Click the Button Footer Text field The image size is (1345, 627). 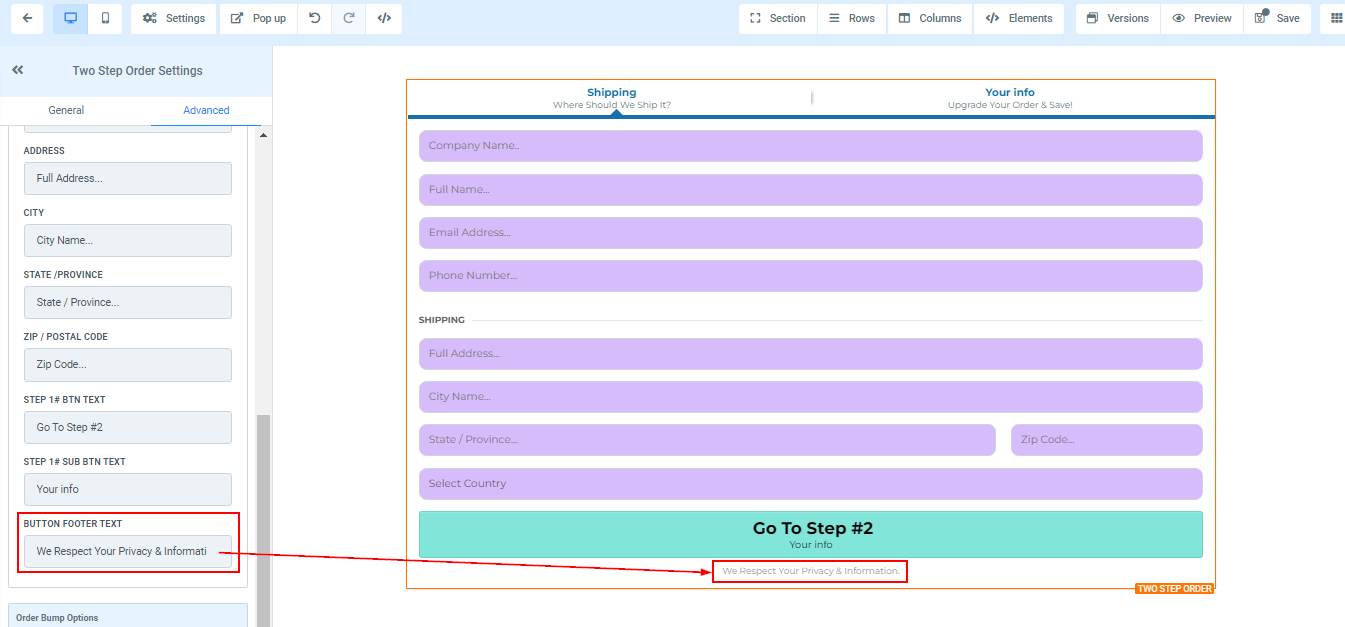coord(127,551)
